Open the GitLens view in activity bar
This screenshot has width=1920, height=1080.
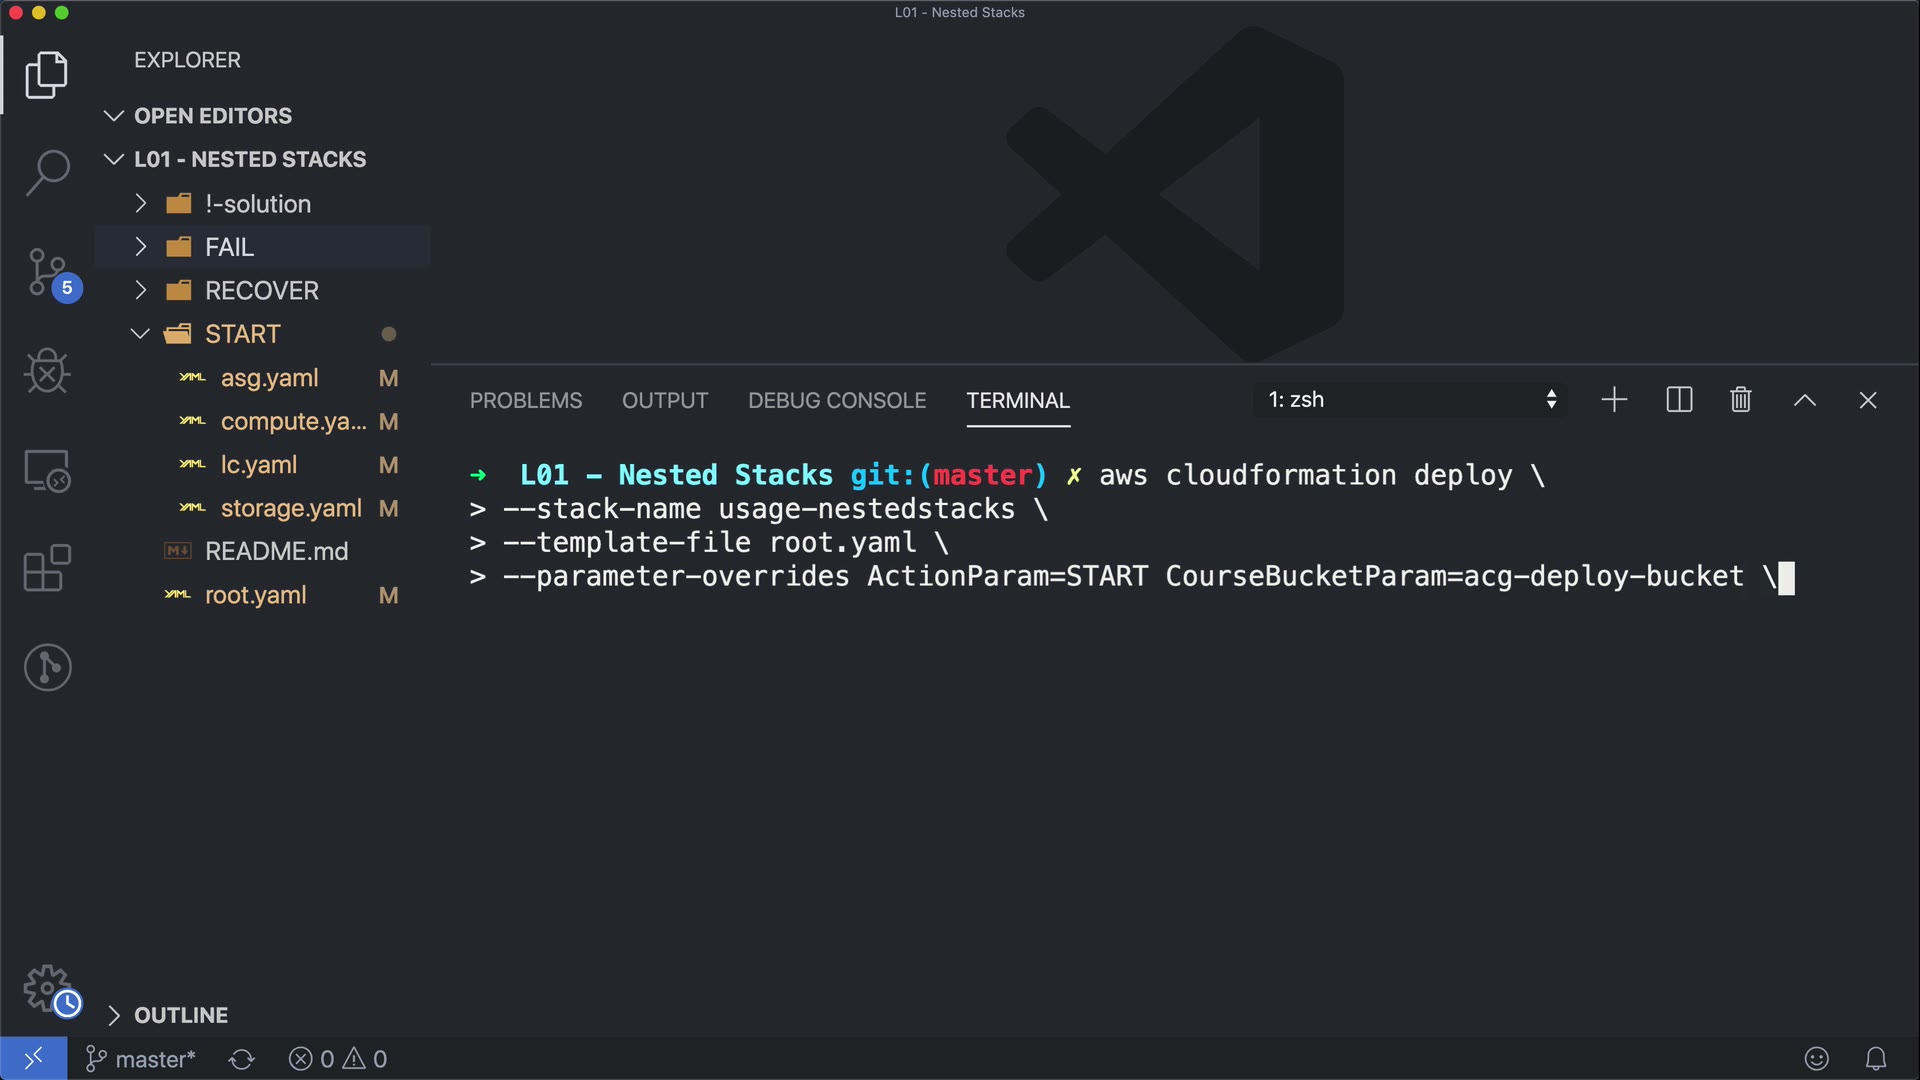tap(47, 667)
